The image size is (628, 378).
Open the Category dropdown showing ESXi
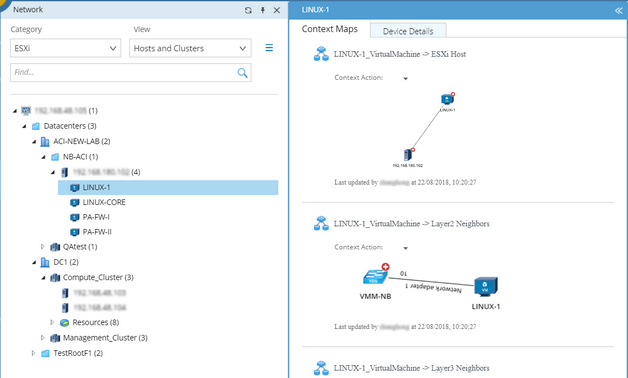pyautogui.click(x=66, y=48)
